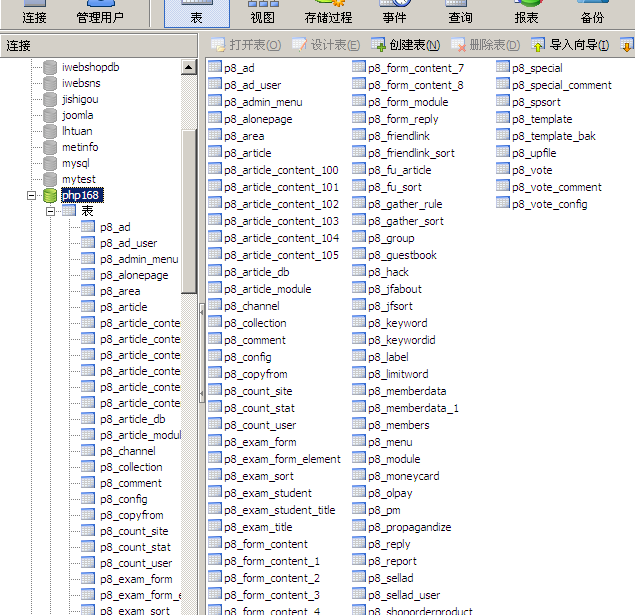Select table p8_article_content_100

[281, 170]
